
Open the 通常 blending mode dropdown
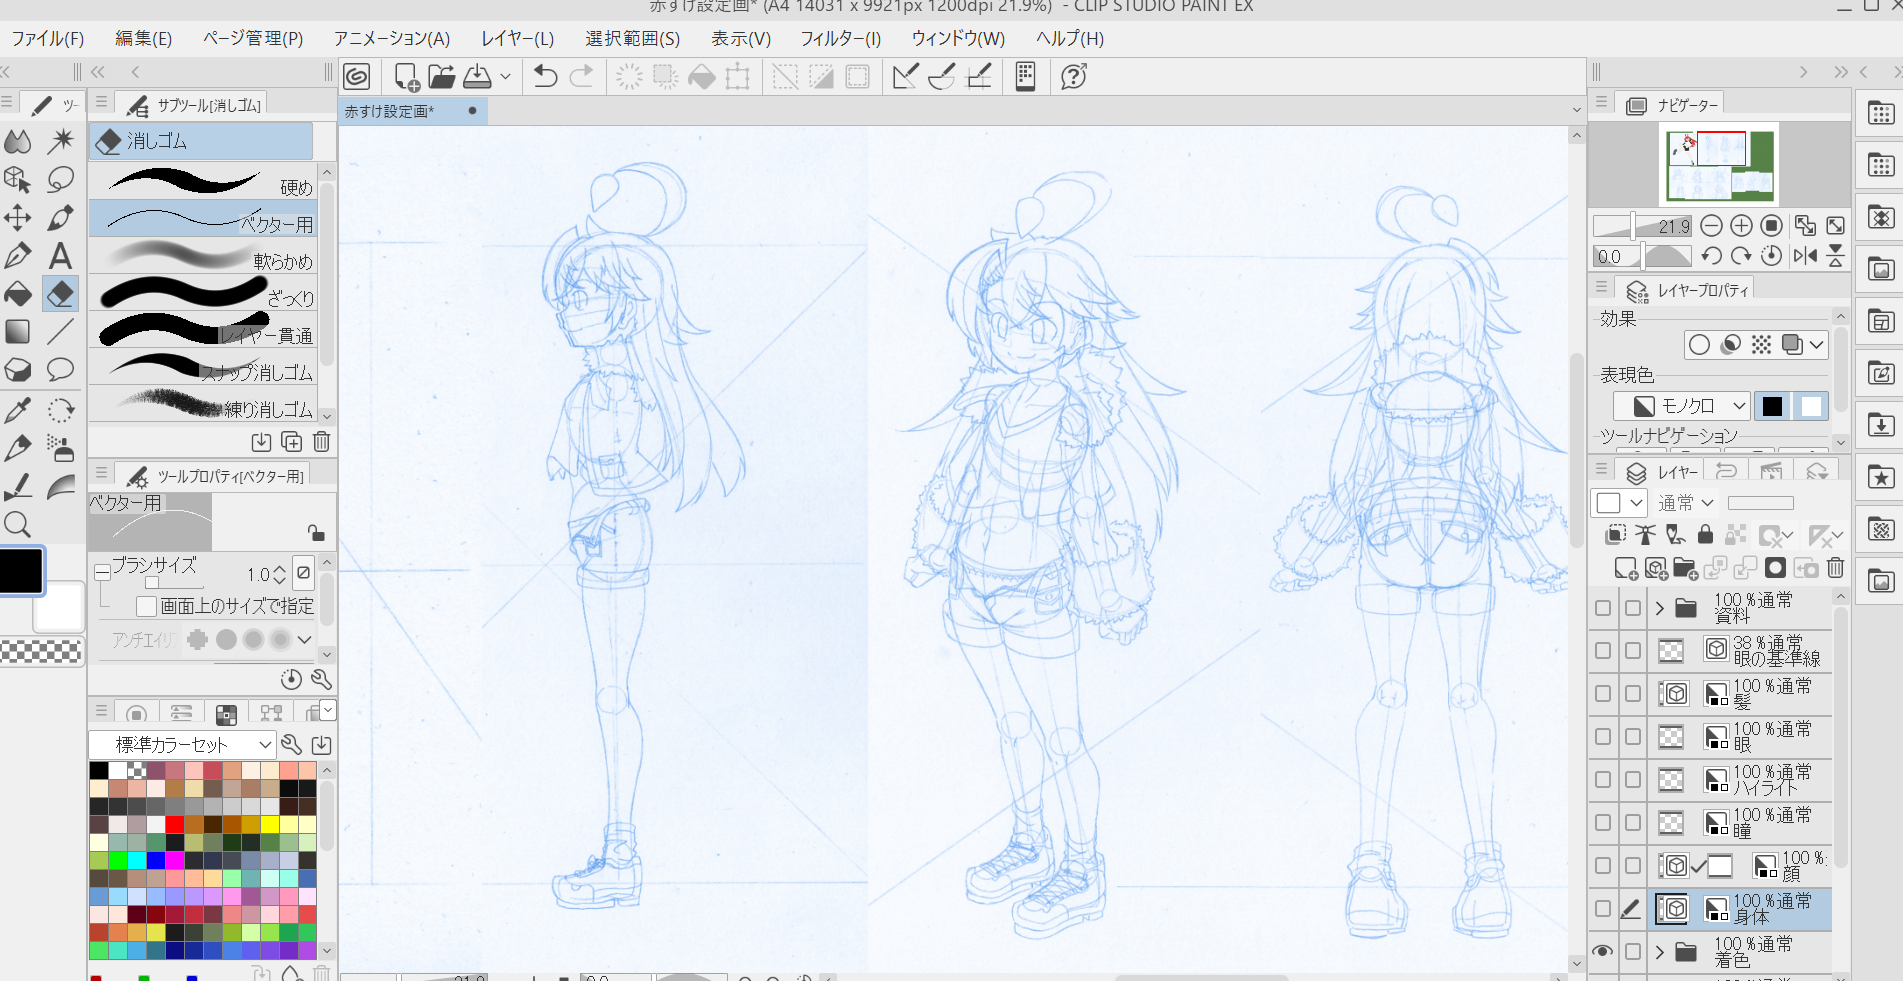click(x=1686, y=503)
